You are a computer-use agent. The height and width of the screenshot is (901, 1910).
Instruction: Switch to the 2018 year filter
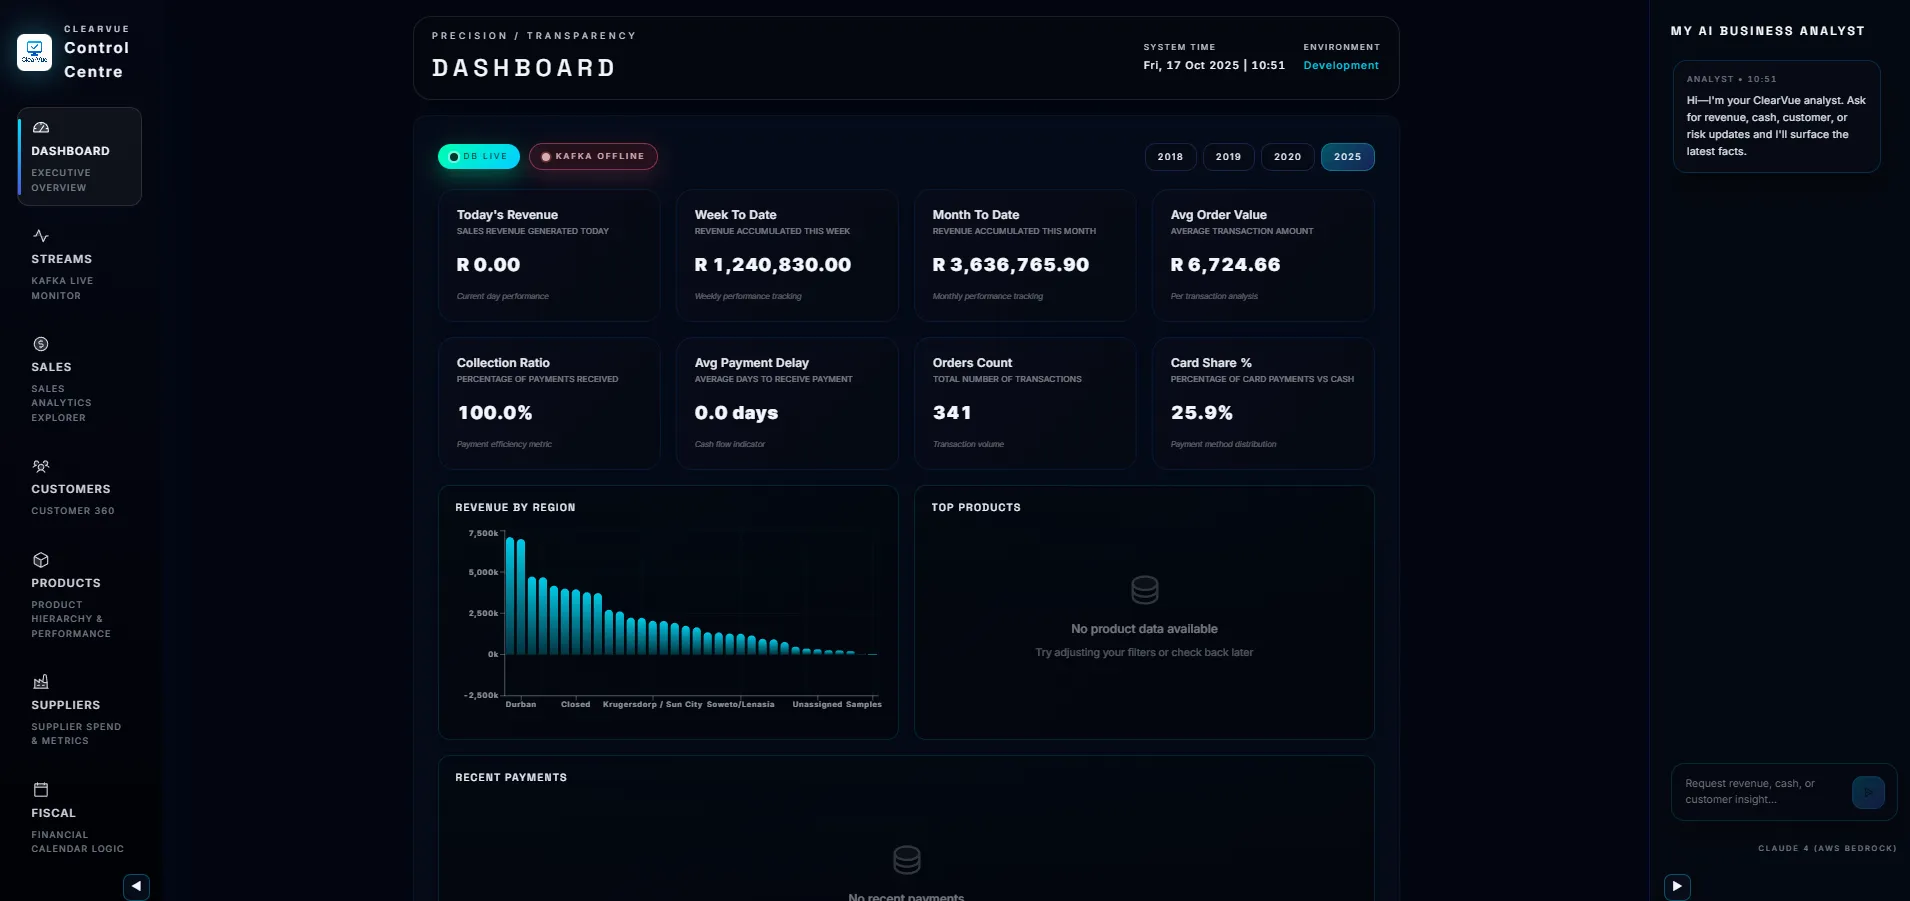pyautogui.click(x=1170, y=157)
